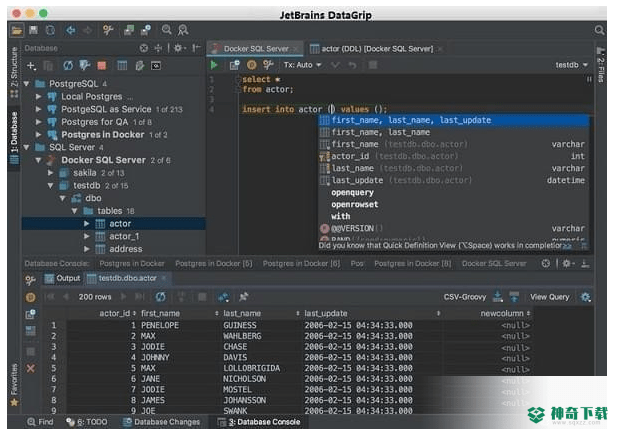This screenshot has height=437, width=620.
Task: Switch to Docker SQL Server editor tab
Action: tap(255, 49)
